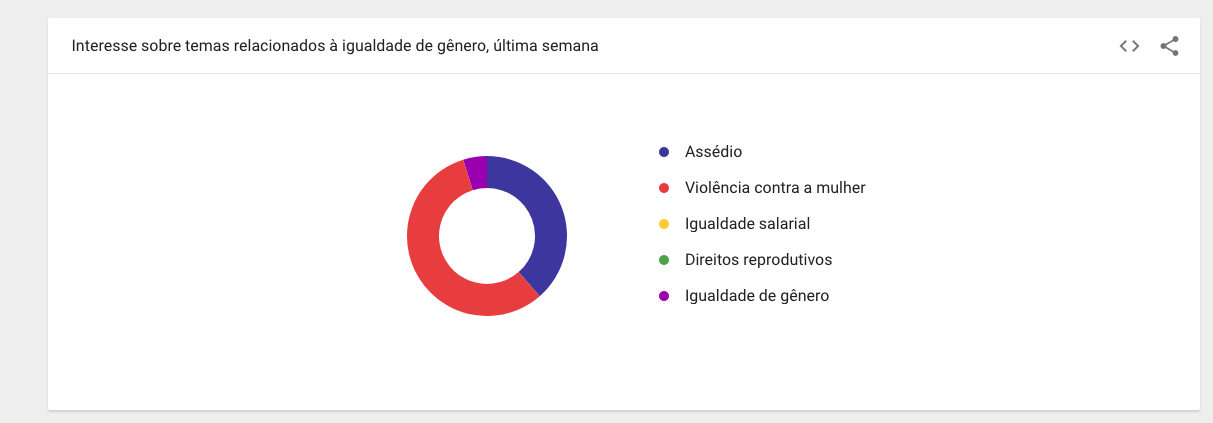Select the Violência contra a mulher label
Screen dimensions: 1213x423
pyautogui.click(x=774, y=188)
